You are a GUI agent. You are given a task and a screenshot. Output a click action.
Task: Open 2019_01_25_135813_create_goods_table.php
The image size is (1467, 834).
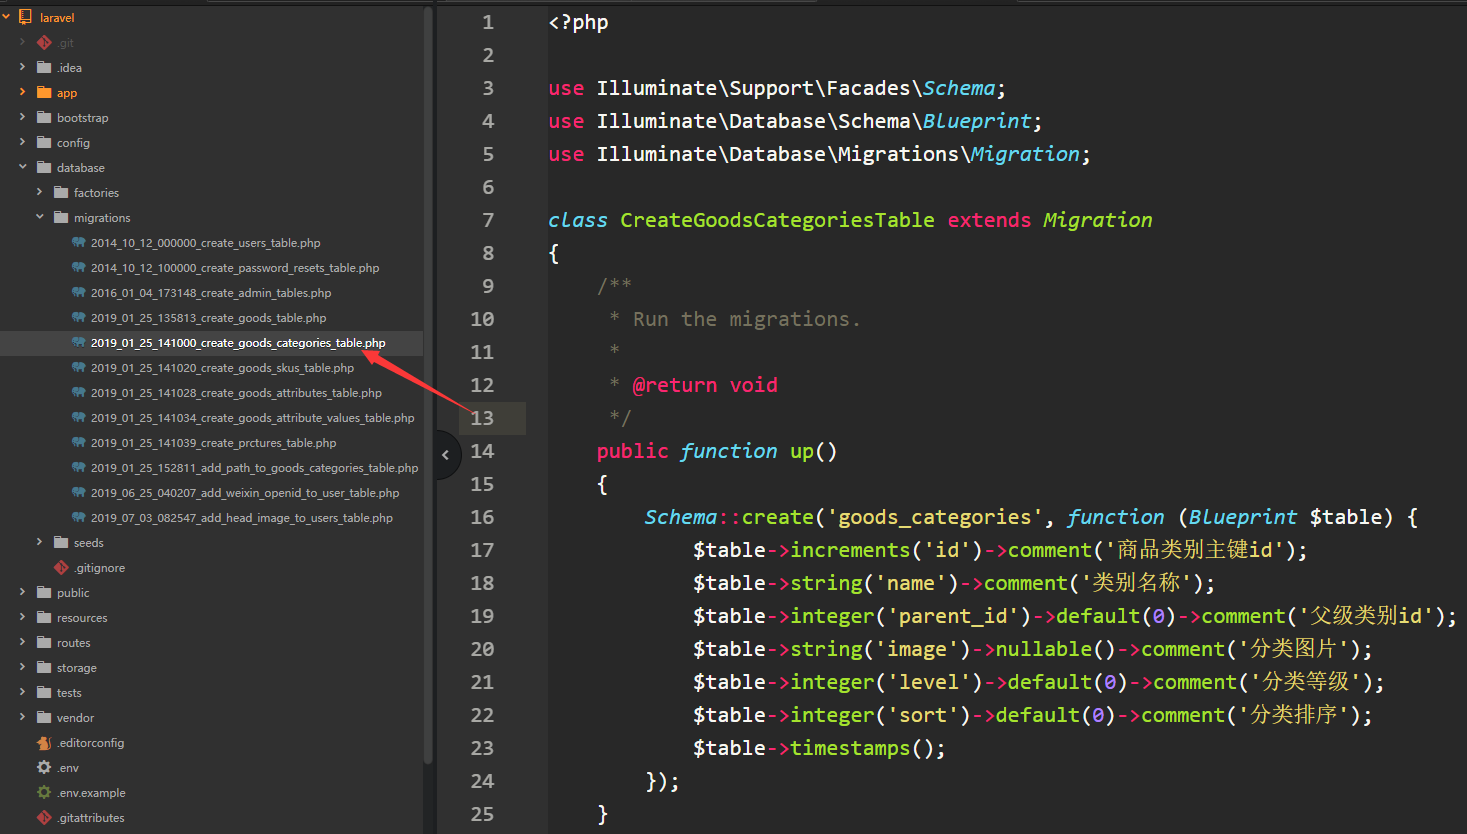click(x=208, y=318)
